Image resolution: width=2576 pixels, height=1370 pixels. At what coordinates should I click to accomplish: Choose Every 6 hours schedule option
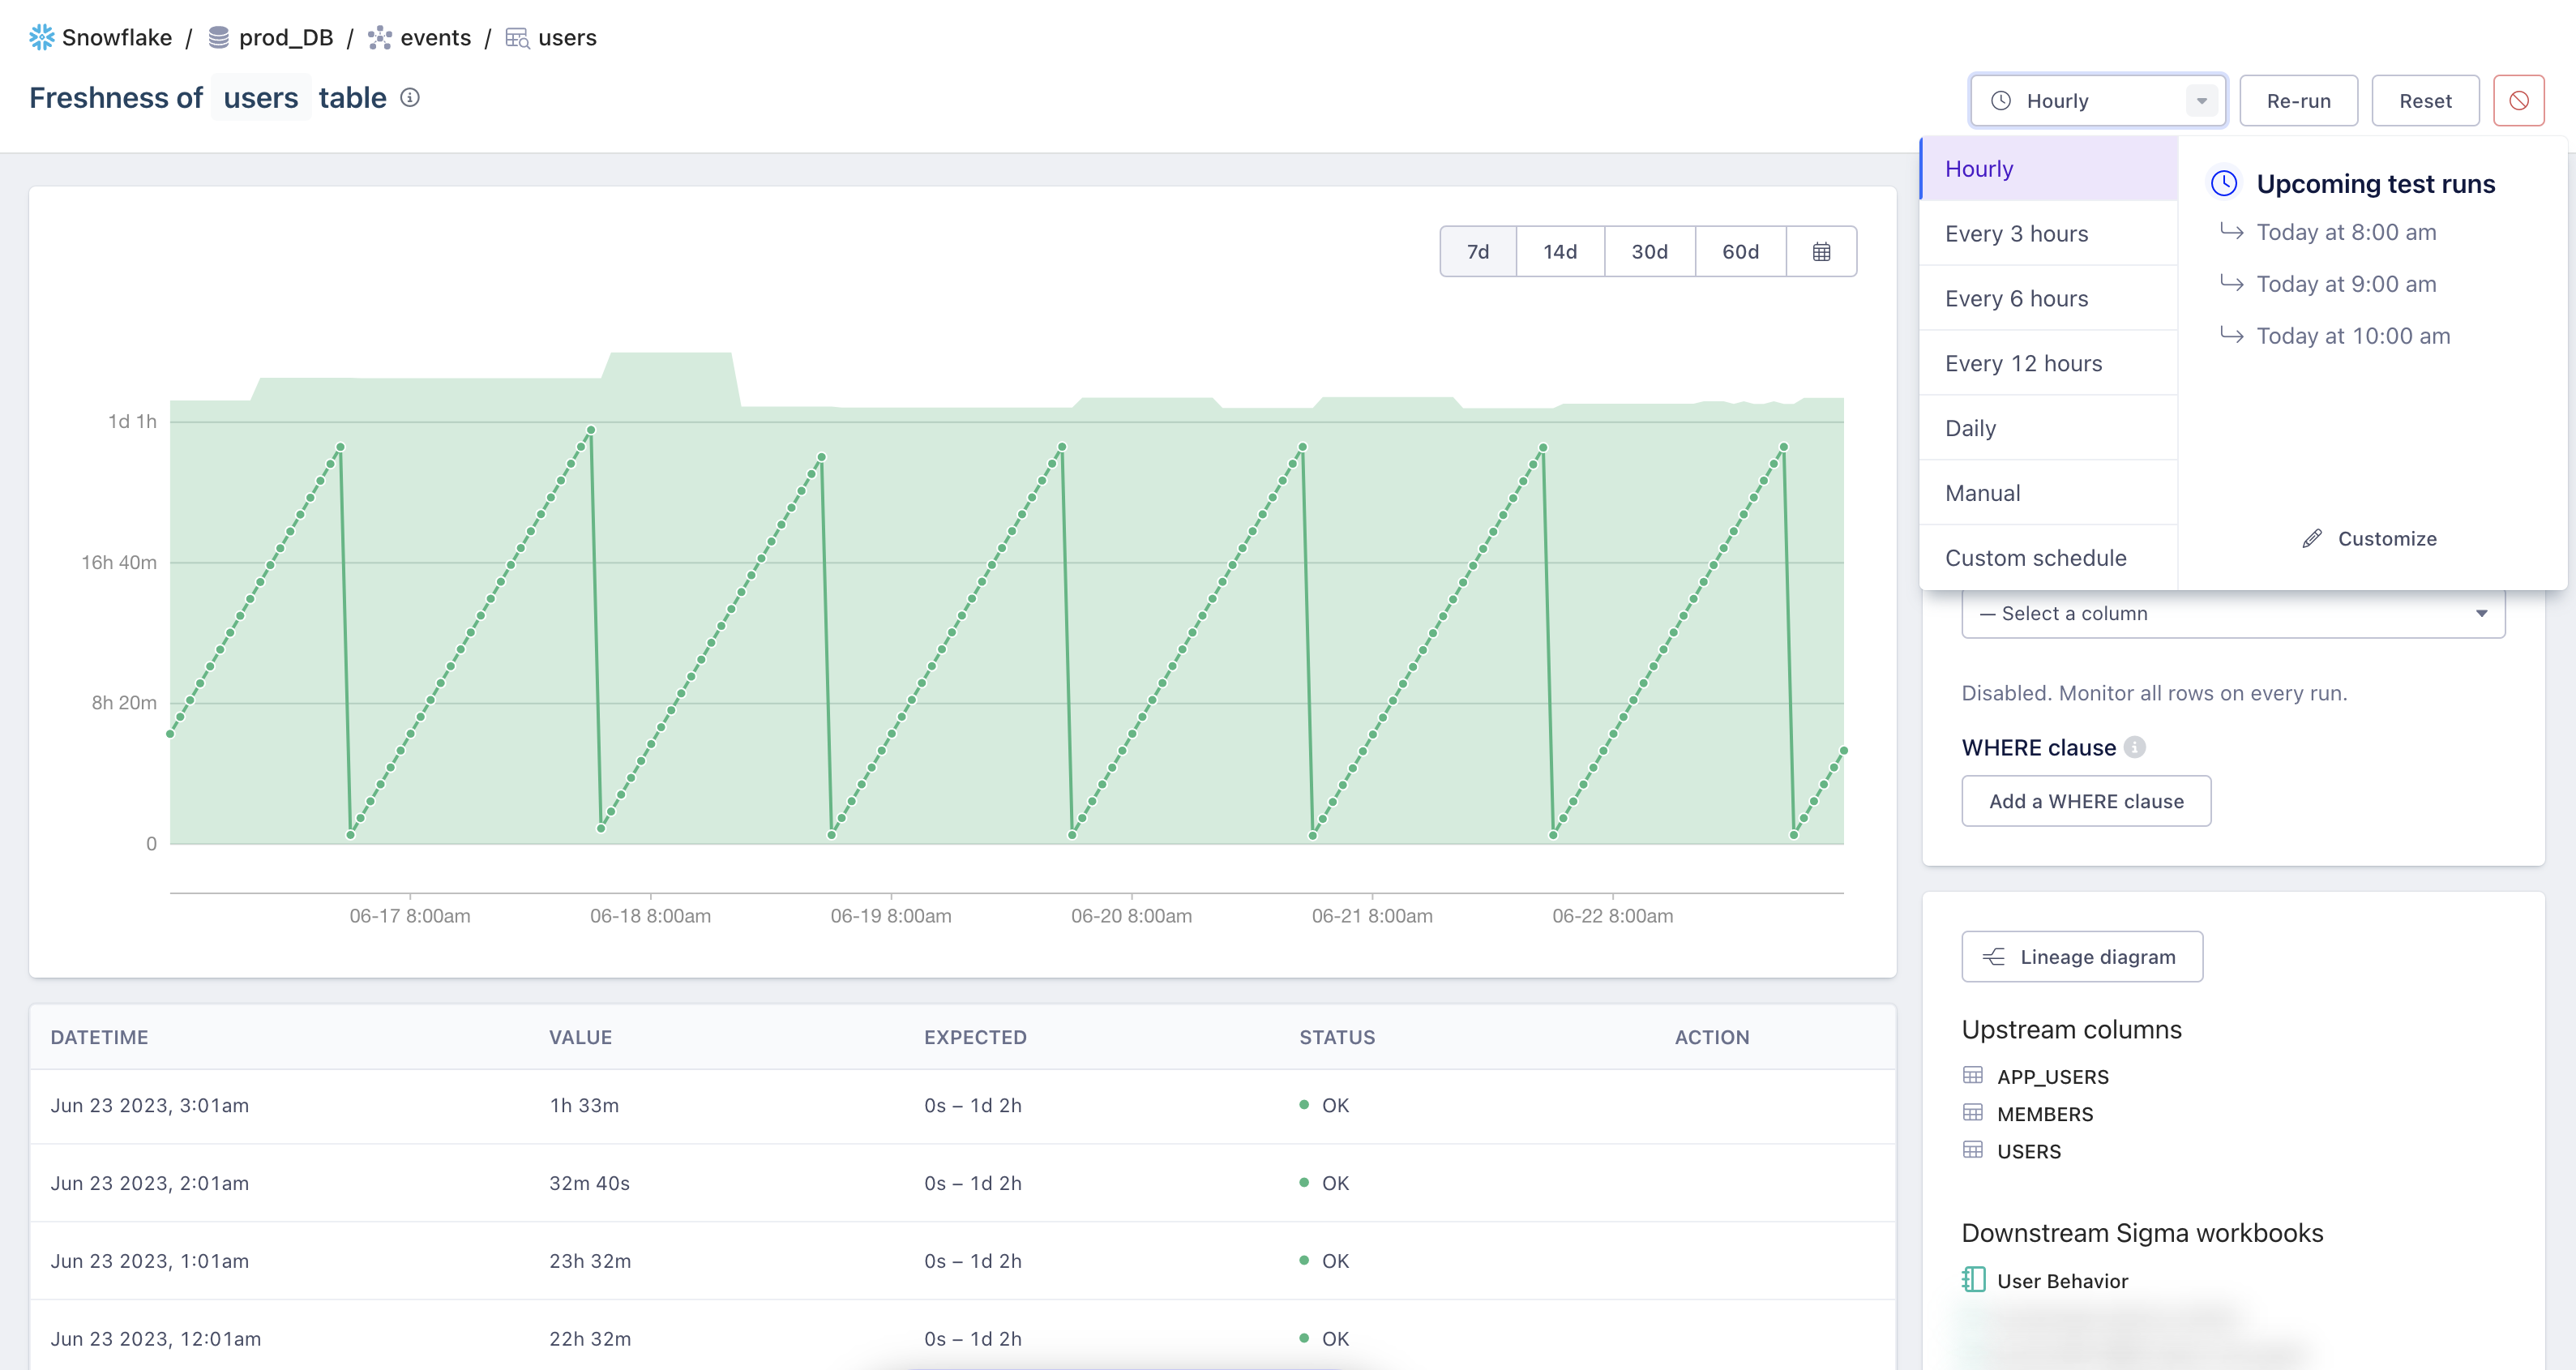click(x=2016, y=298)
